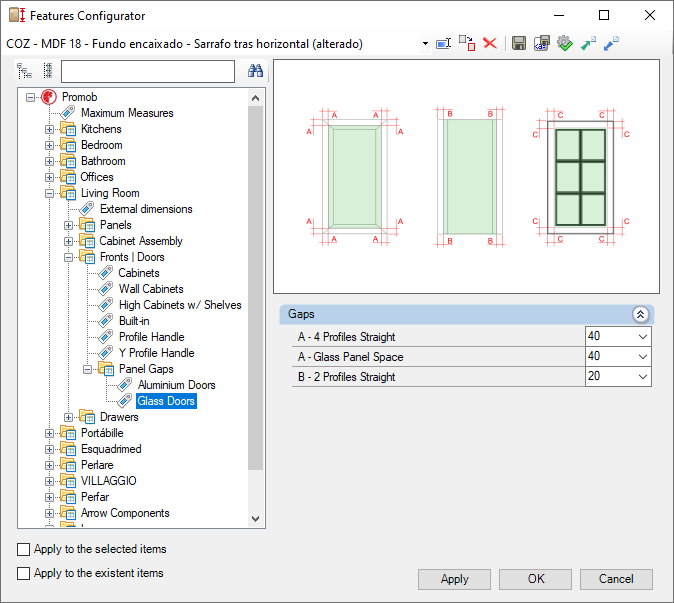
Task: Collapse the Gaps section chevron
Action: click(640, 315)
